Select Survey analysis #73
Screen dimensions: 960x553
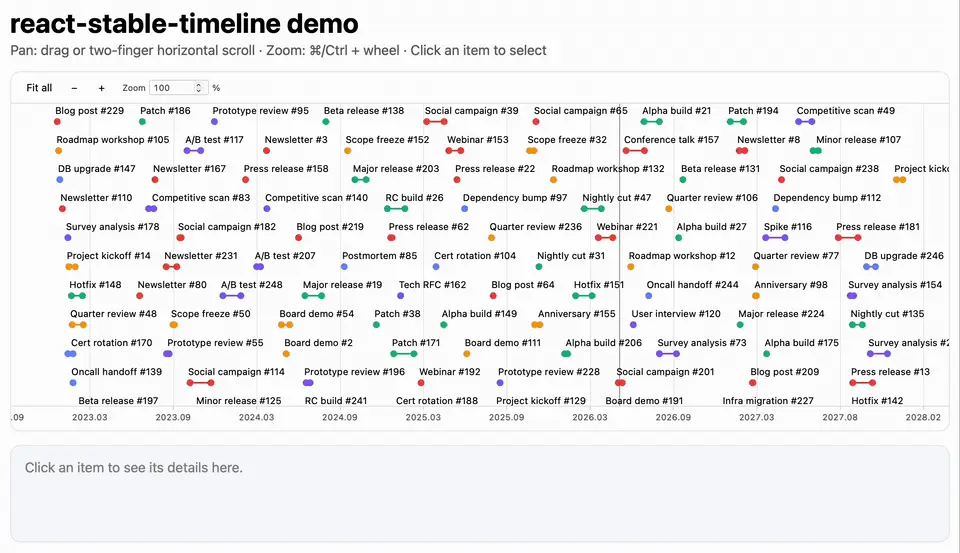(702, 342)
